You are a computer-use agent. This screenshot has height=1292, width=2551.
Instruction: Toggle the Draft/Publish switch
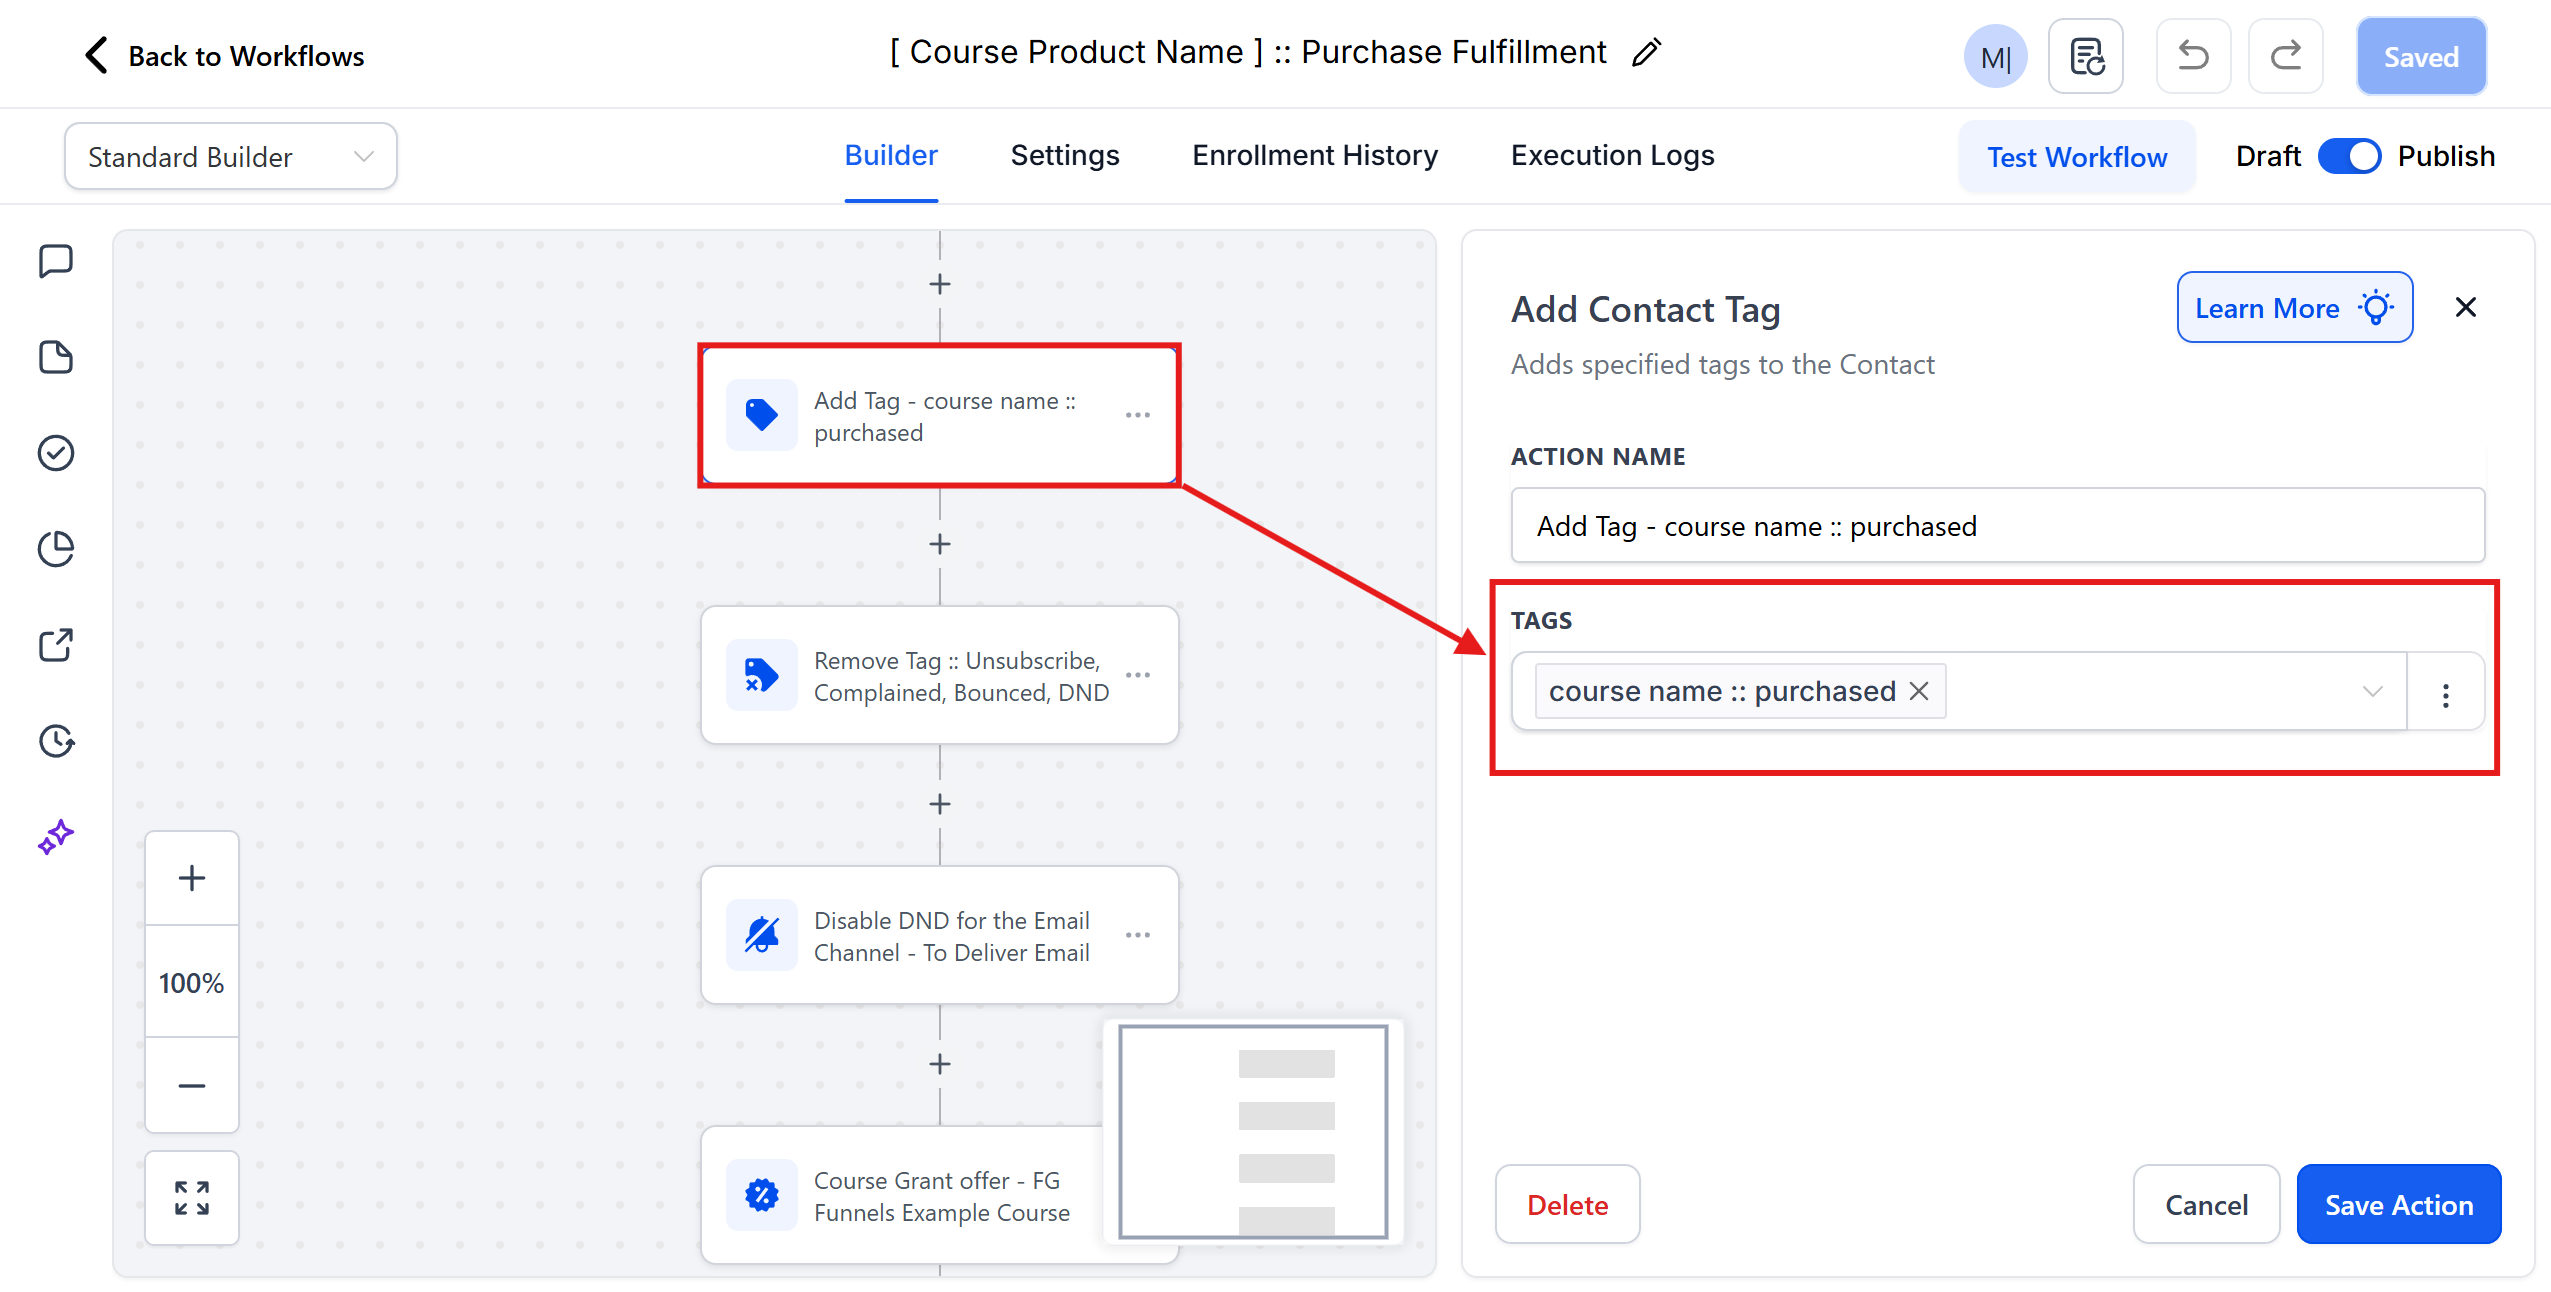[2349, 156]
